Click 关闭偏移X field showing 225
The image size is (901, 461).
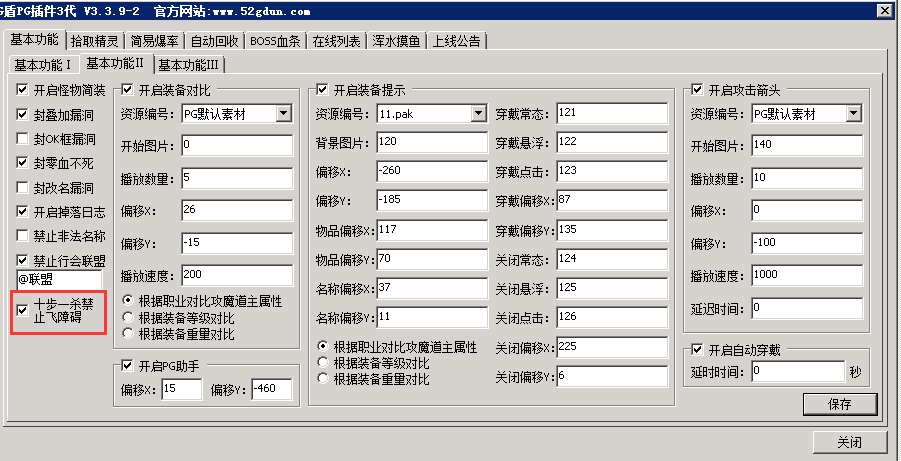pyautogui.click(x=613, y=347)
